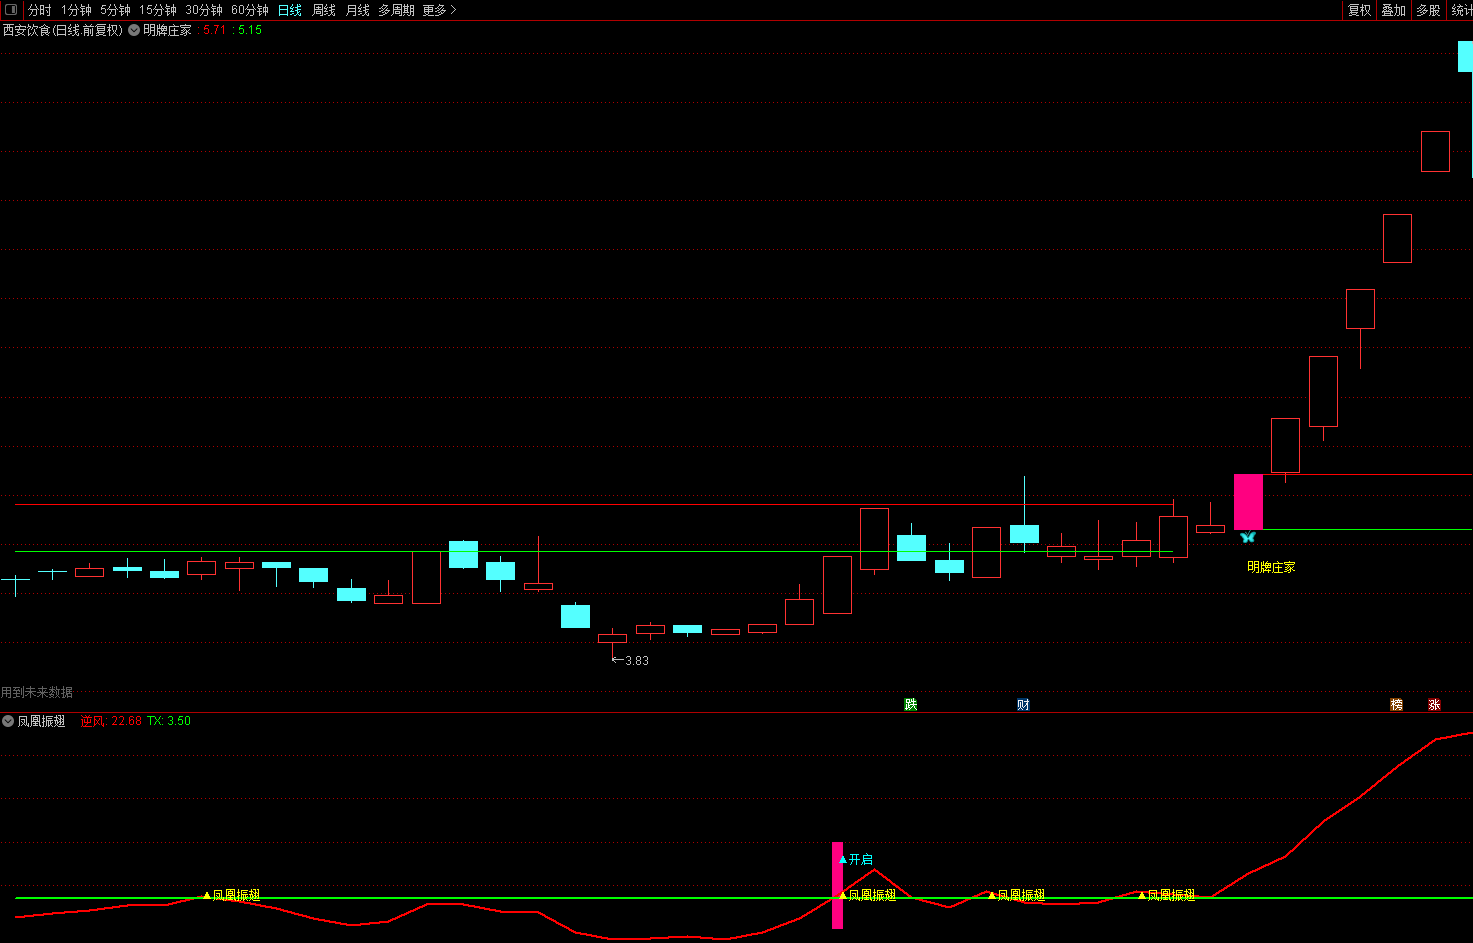
Task: Switch to 周线 weekly chart
Action: pyautogui.click(x=324, y=10)
